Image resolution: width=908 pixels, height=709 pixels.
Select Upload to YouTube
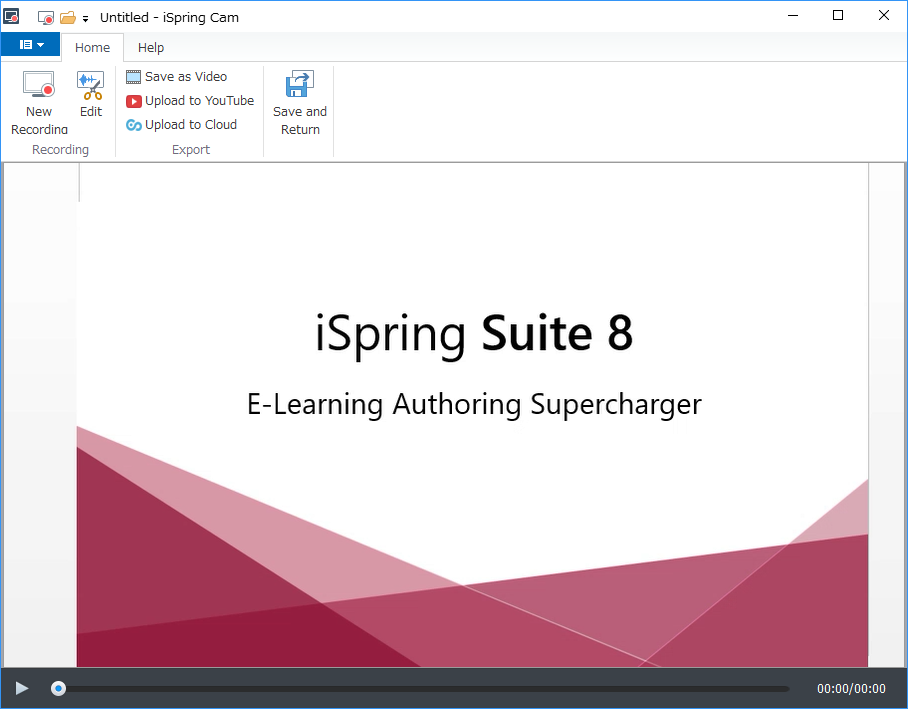click(190, 101)
